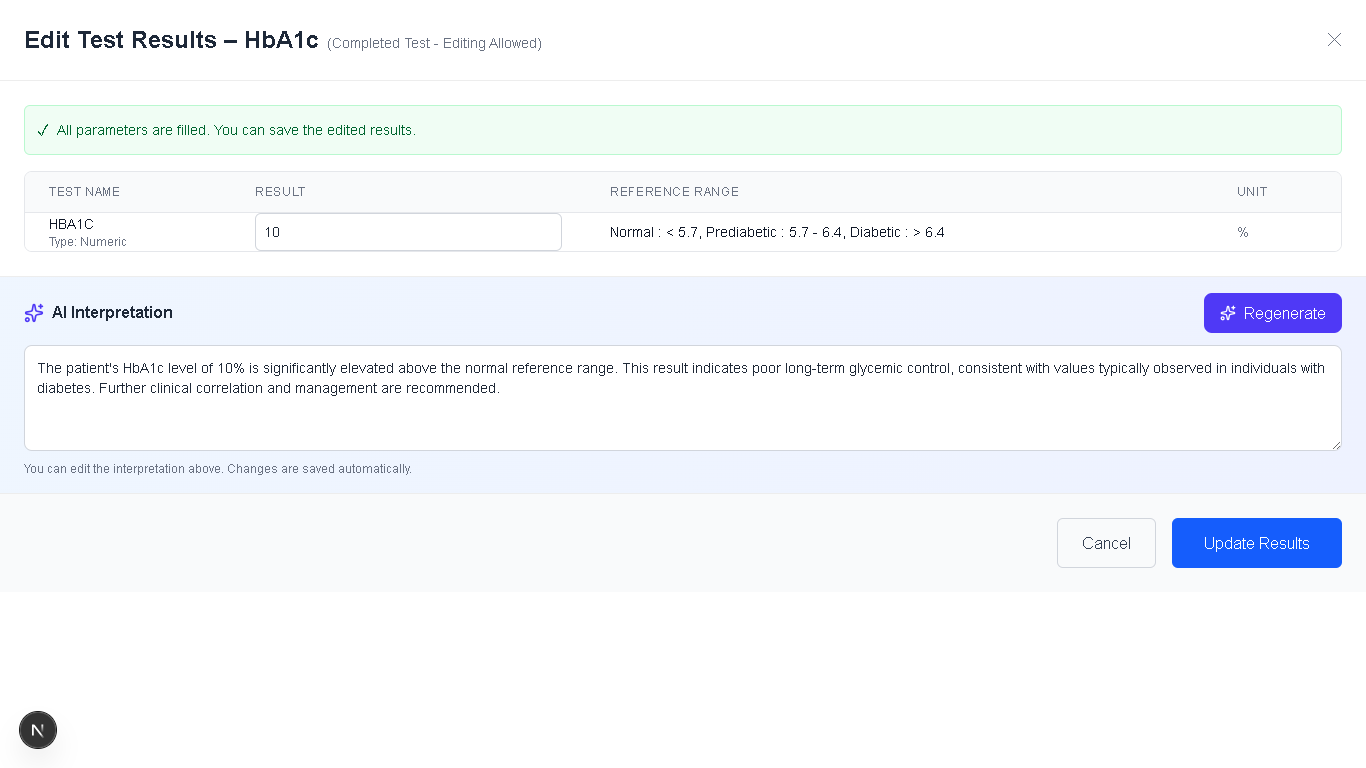Click inside the HBA1C result input showing 10

[x=408, y=231]
